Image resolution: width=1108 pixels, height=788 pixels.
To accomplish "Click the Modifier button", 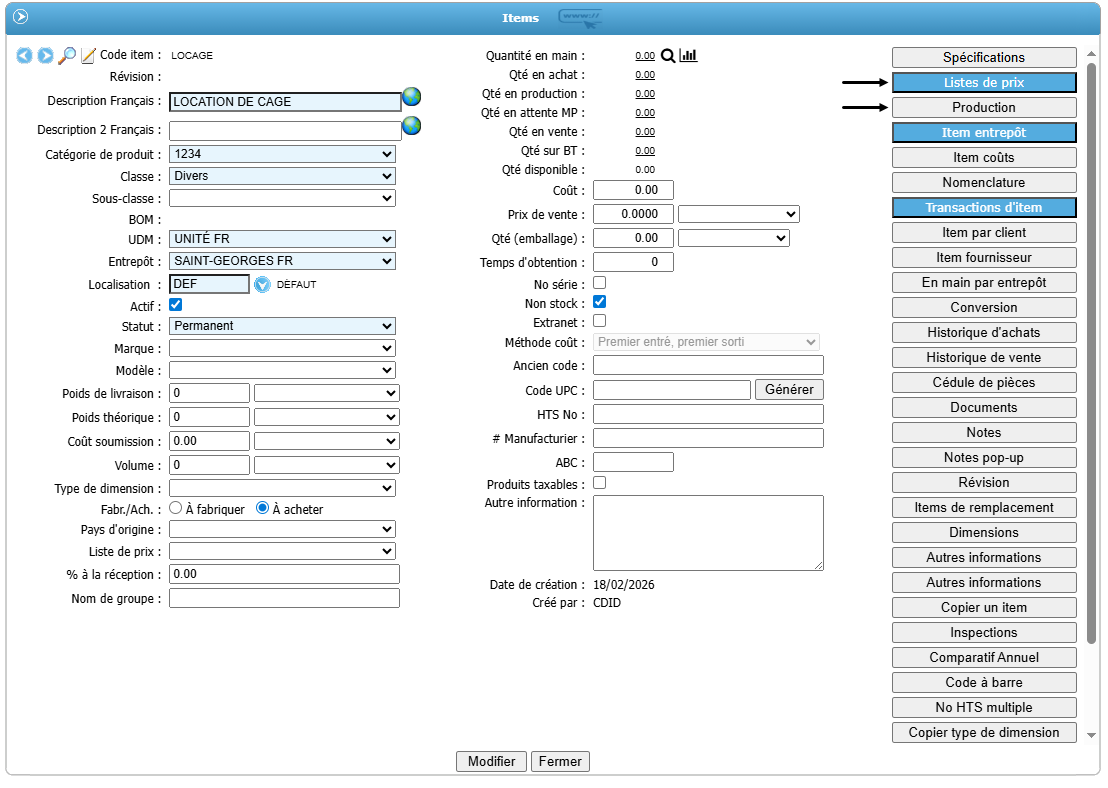I will (491, 761).
